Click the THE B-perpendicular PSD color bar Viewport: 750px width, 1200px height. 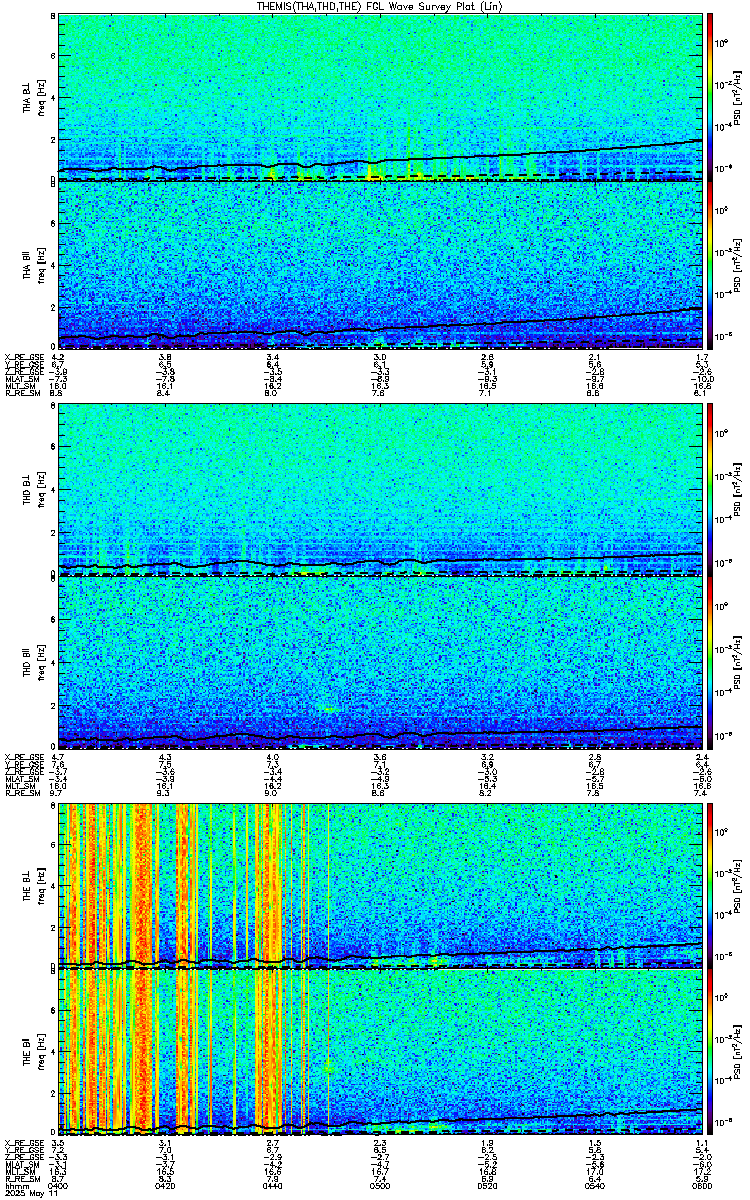click(710, 885)
